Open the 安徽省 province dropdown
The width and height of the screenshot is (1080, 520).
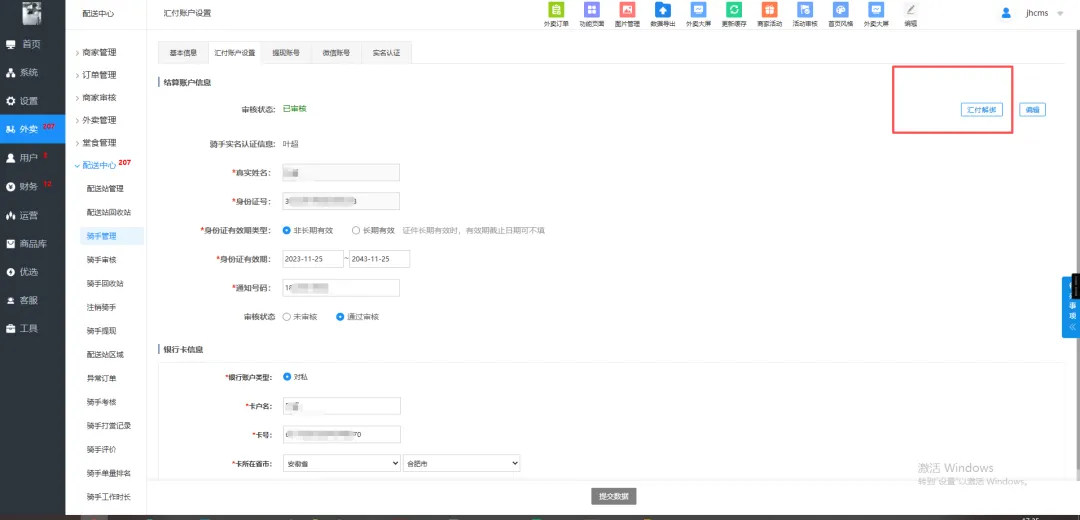pyautogui.click(x=341, y=464)
